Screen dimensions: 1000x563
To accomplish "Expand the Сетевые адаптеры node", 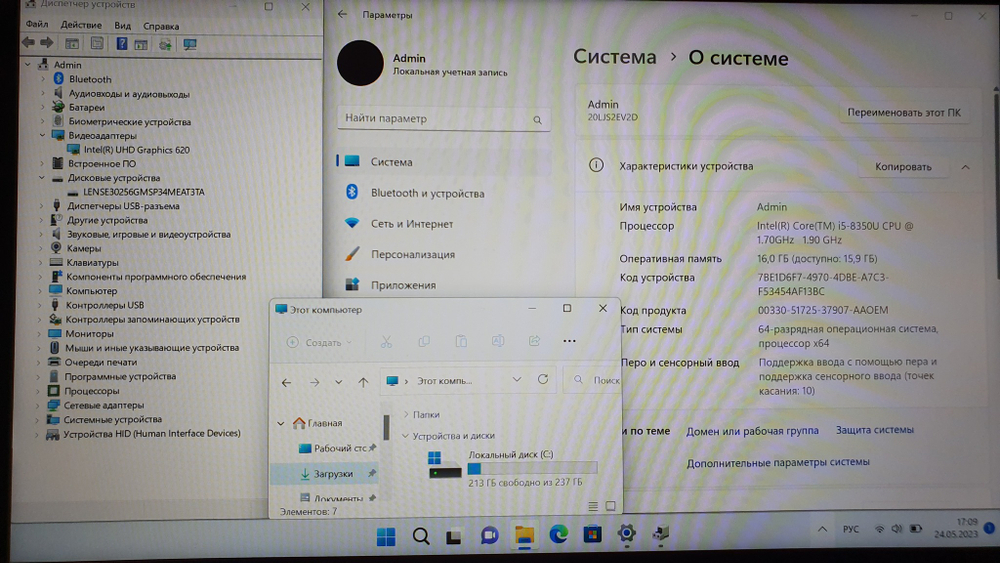I will pos(38,405).
